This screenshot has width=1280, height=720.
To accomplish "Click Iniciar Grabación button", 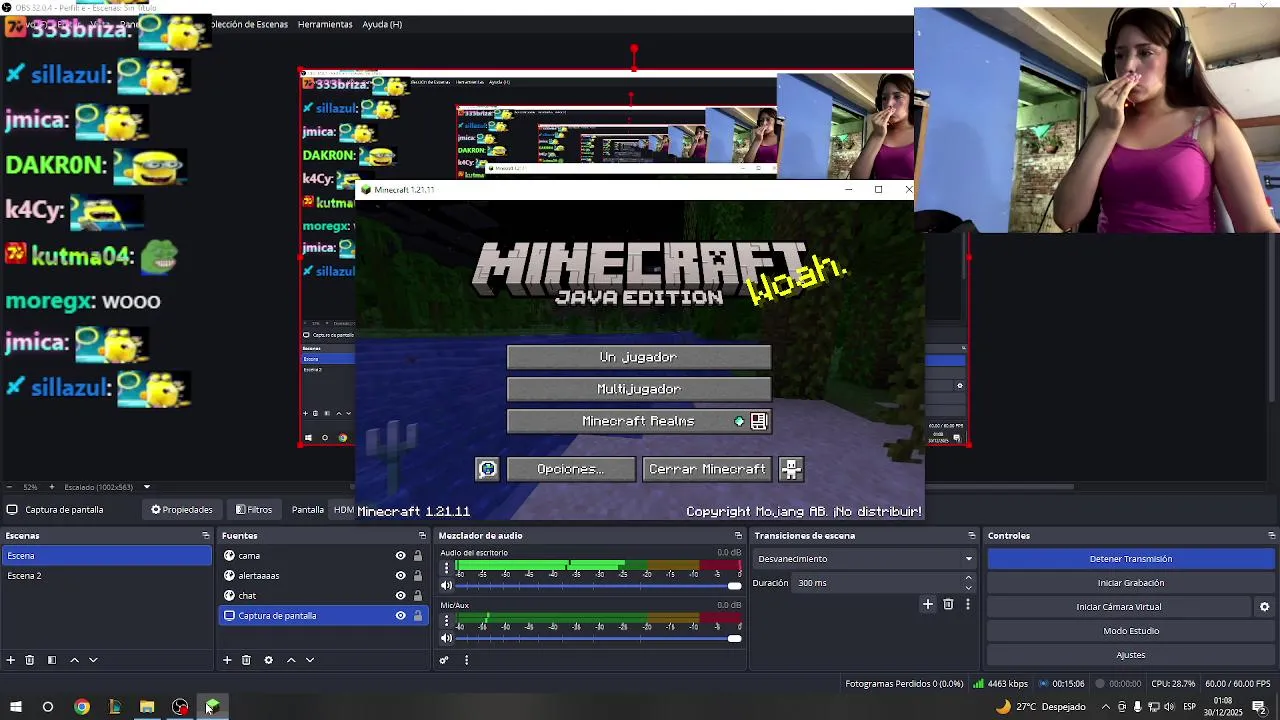I will (1131, 583).
